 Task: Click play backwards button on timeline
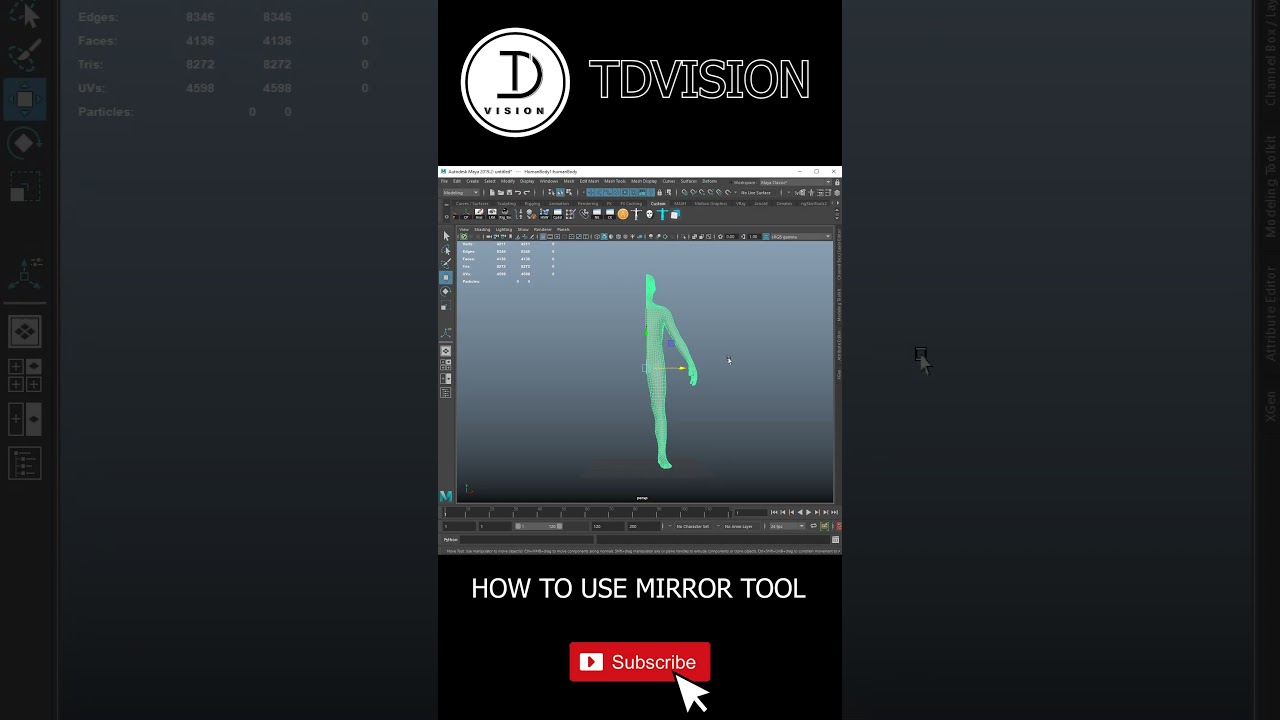point(800,512)
